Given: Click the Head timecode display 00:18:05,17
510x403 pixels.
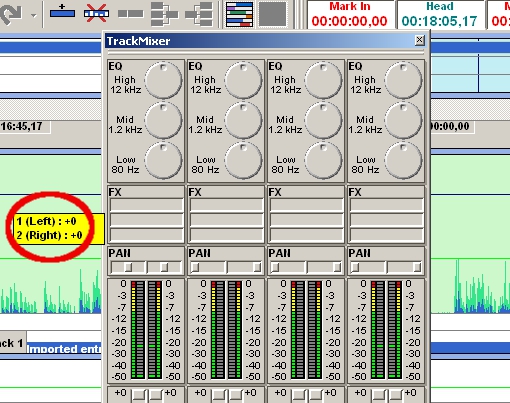Looking at the screenshot, I should tap(440, 15).
